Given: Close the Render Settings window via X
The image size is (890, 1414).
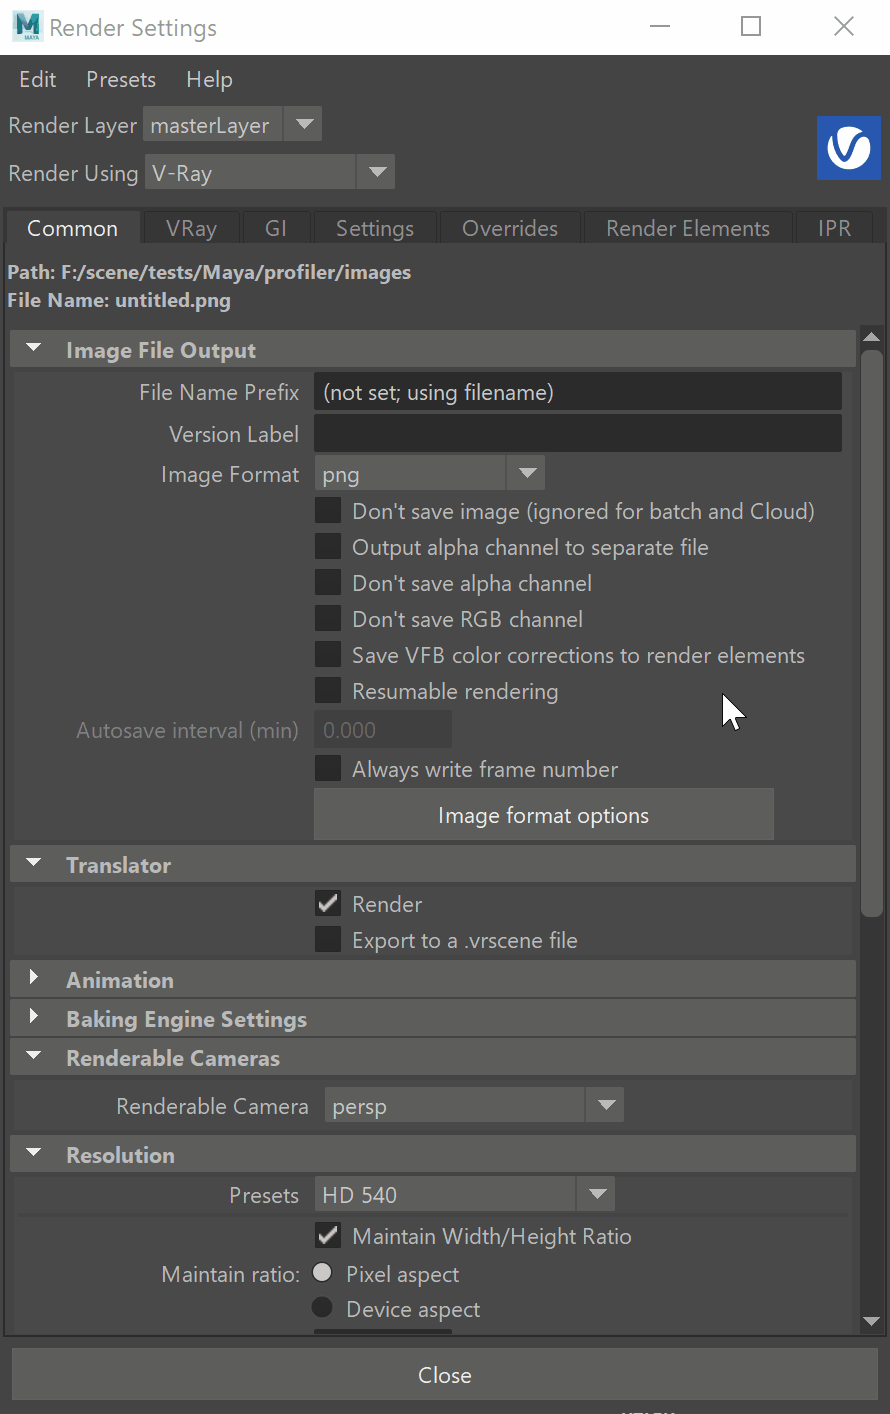Looking at the screenshot, I should tap(844, 27).
